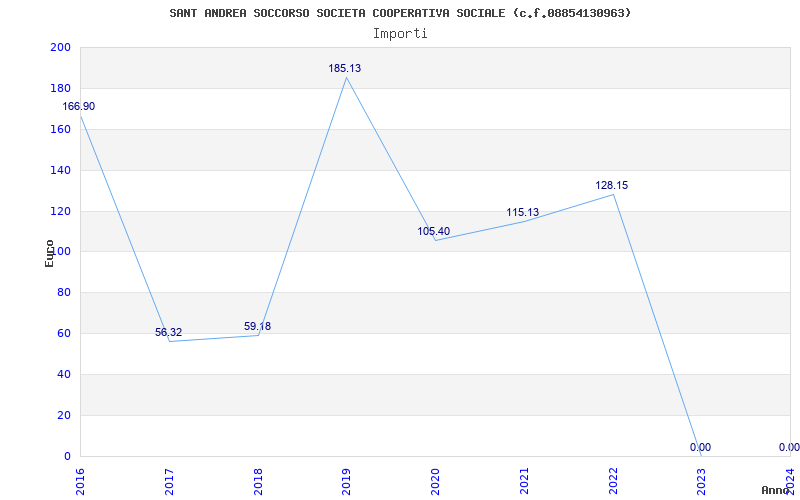This screenshot has width=800, height=500.
Task: Select the 56.32 data label
Action: click(168, 333)
